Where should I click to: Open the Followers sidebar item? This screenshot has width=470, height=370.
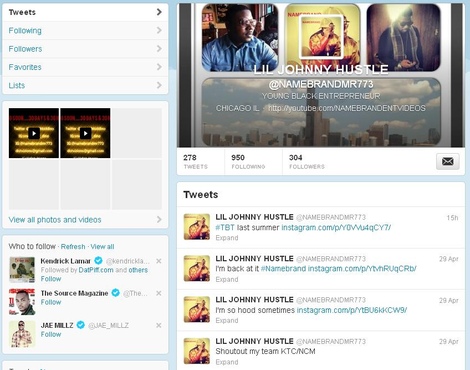85,49
